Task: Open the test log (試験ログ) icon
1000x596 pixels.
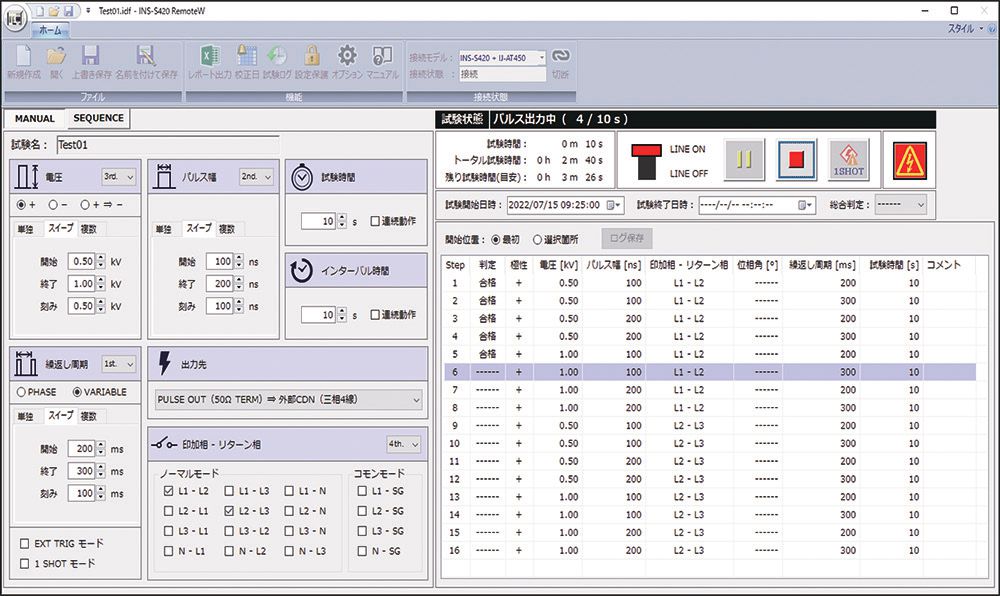Action: 277,56
